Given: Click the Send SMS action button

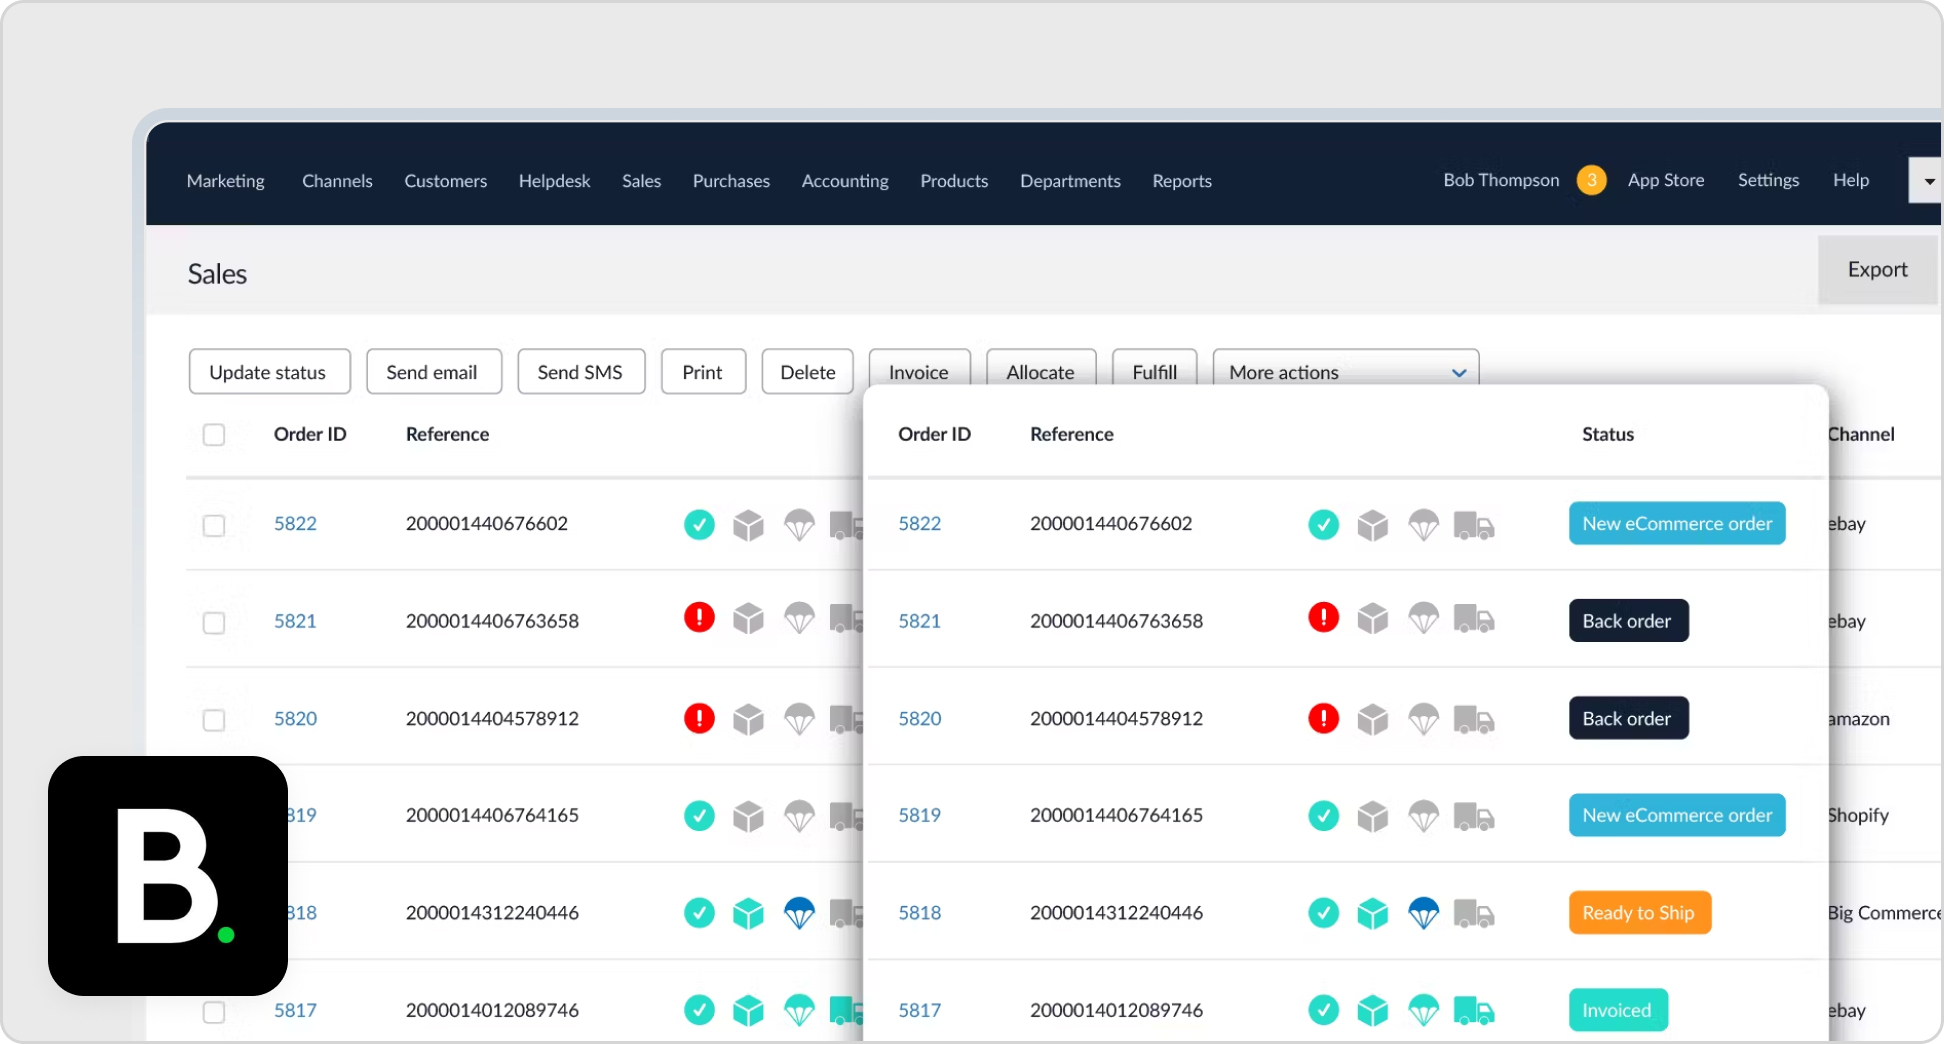Looking at the screenshot, I should point(581,371).
